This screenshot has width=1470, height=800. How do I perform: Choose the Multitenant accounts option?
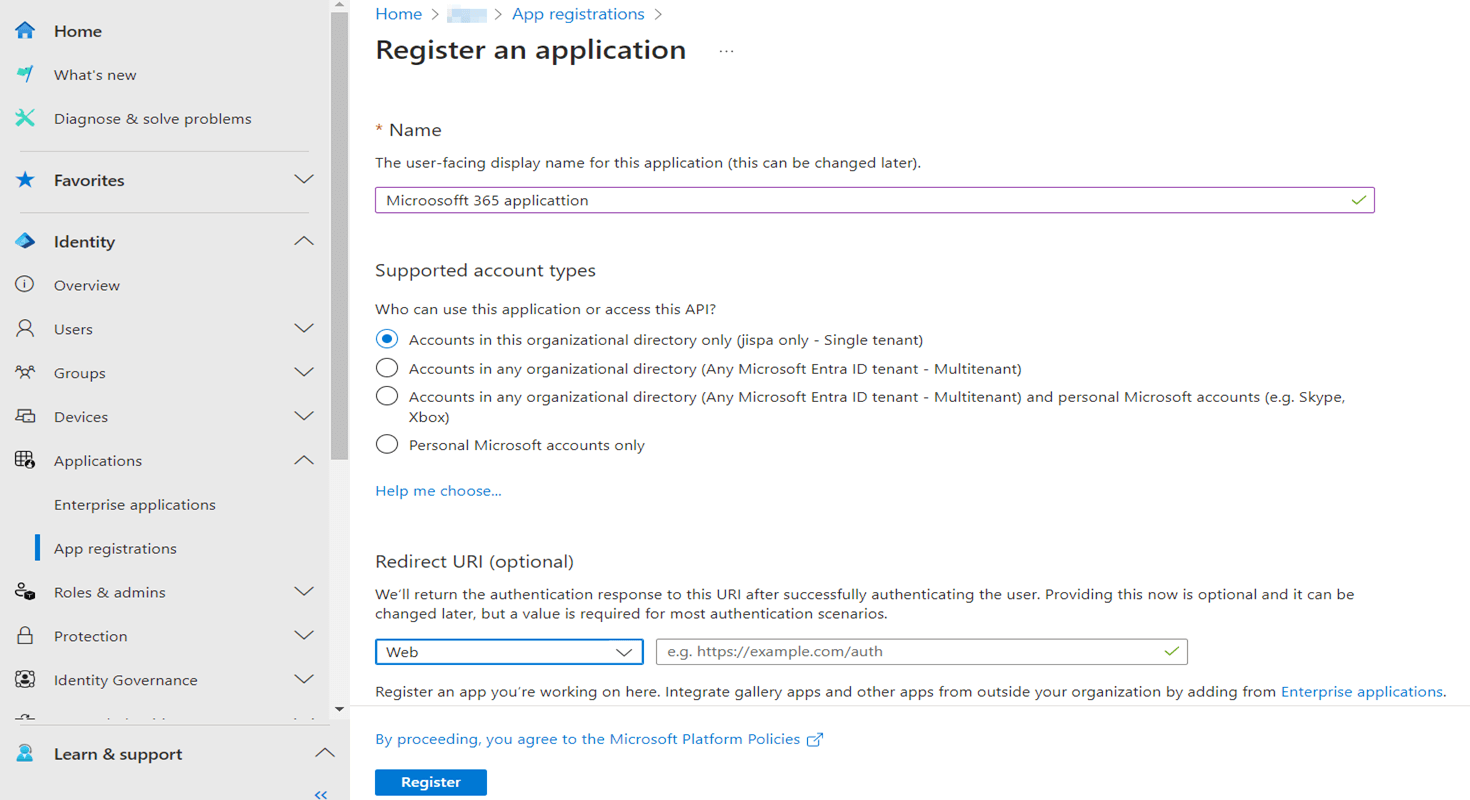click(387, 368)
